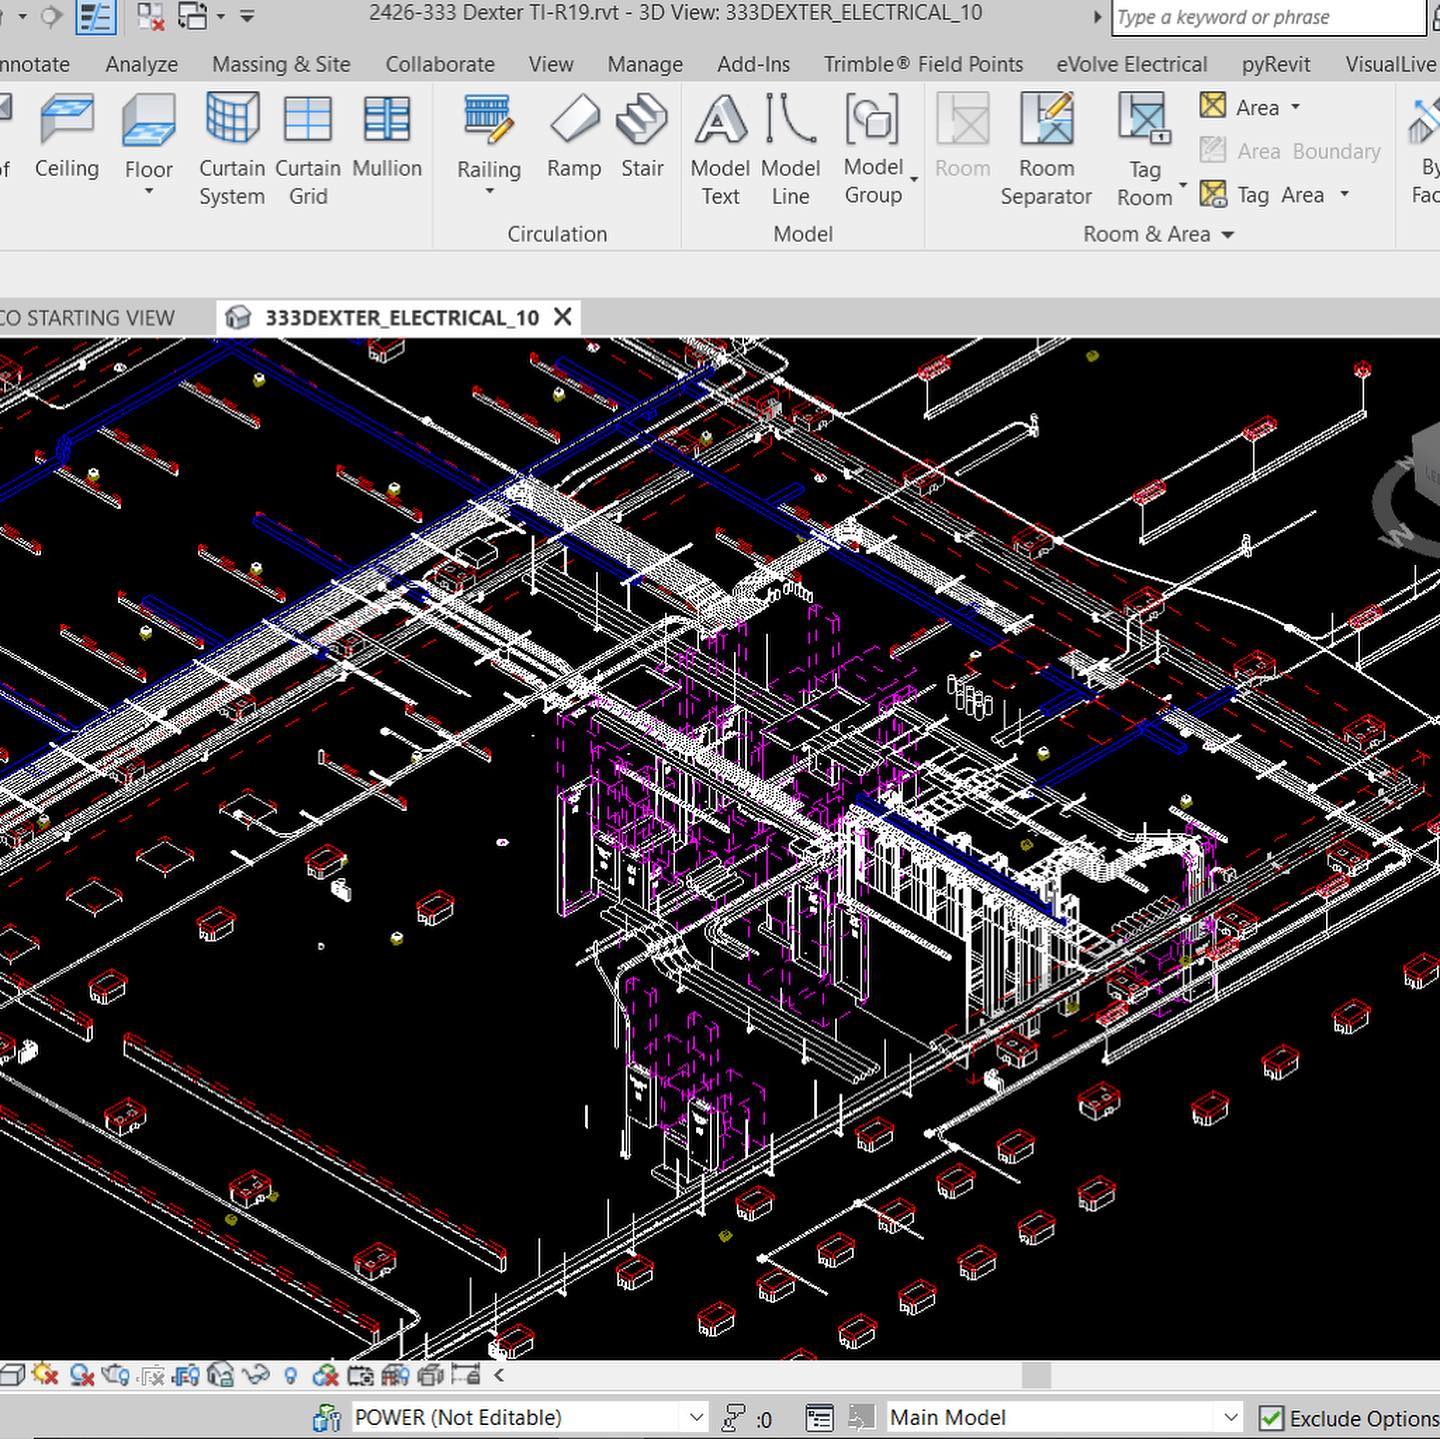This screenshot has width=1440, height=1439.
Task: Open the eVolve Electrical tab
Action: tap(1132, 64)
